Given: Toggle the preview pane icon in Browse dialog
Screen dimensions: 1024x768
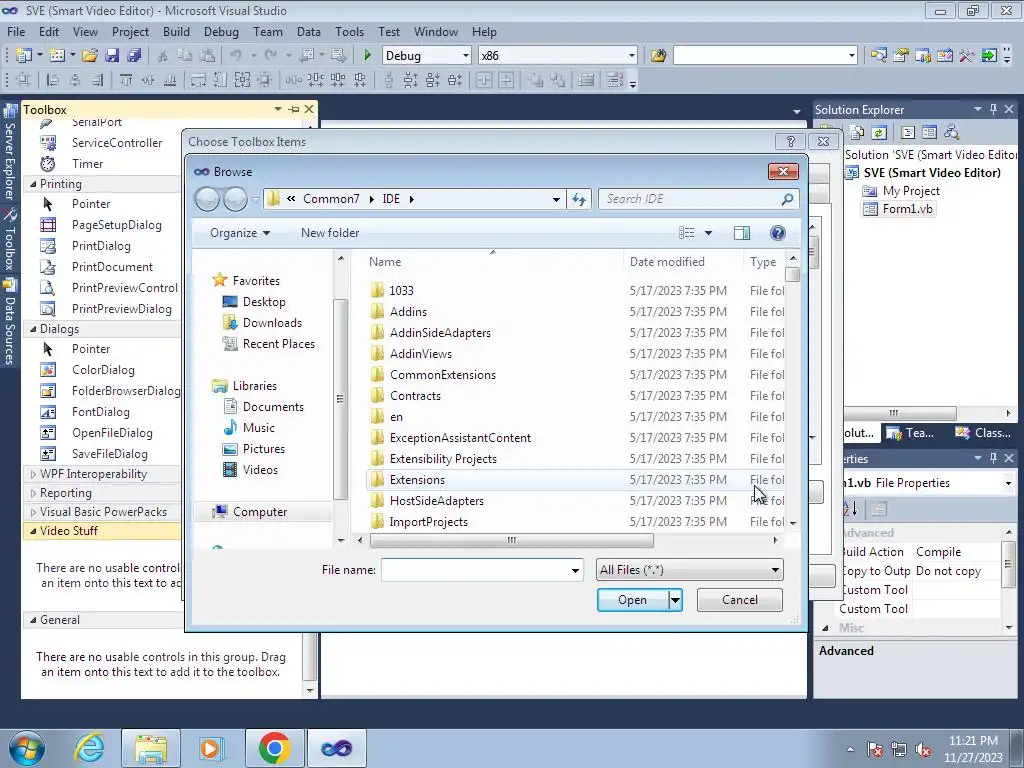Looking at the screenshot, I should pos(742,233).
